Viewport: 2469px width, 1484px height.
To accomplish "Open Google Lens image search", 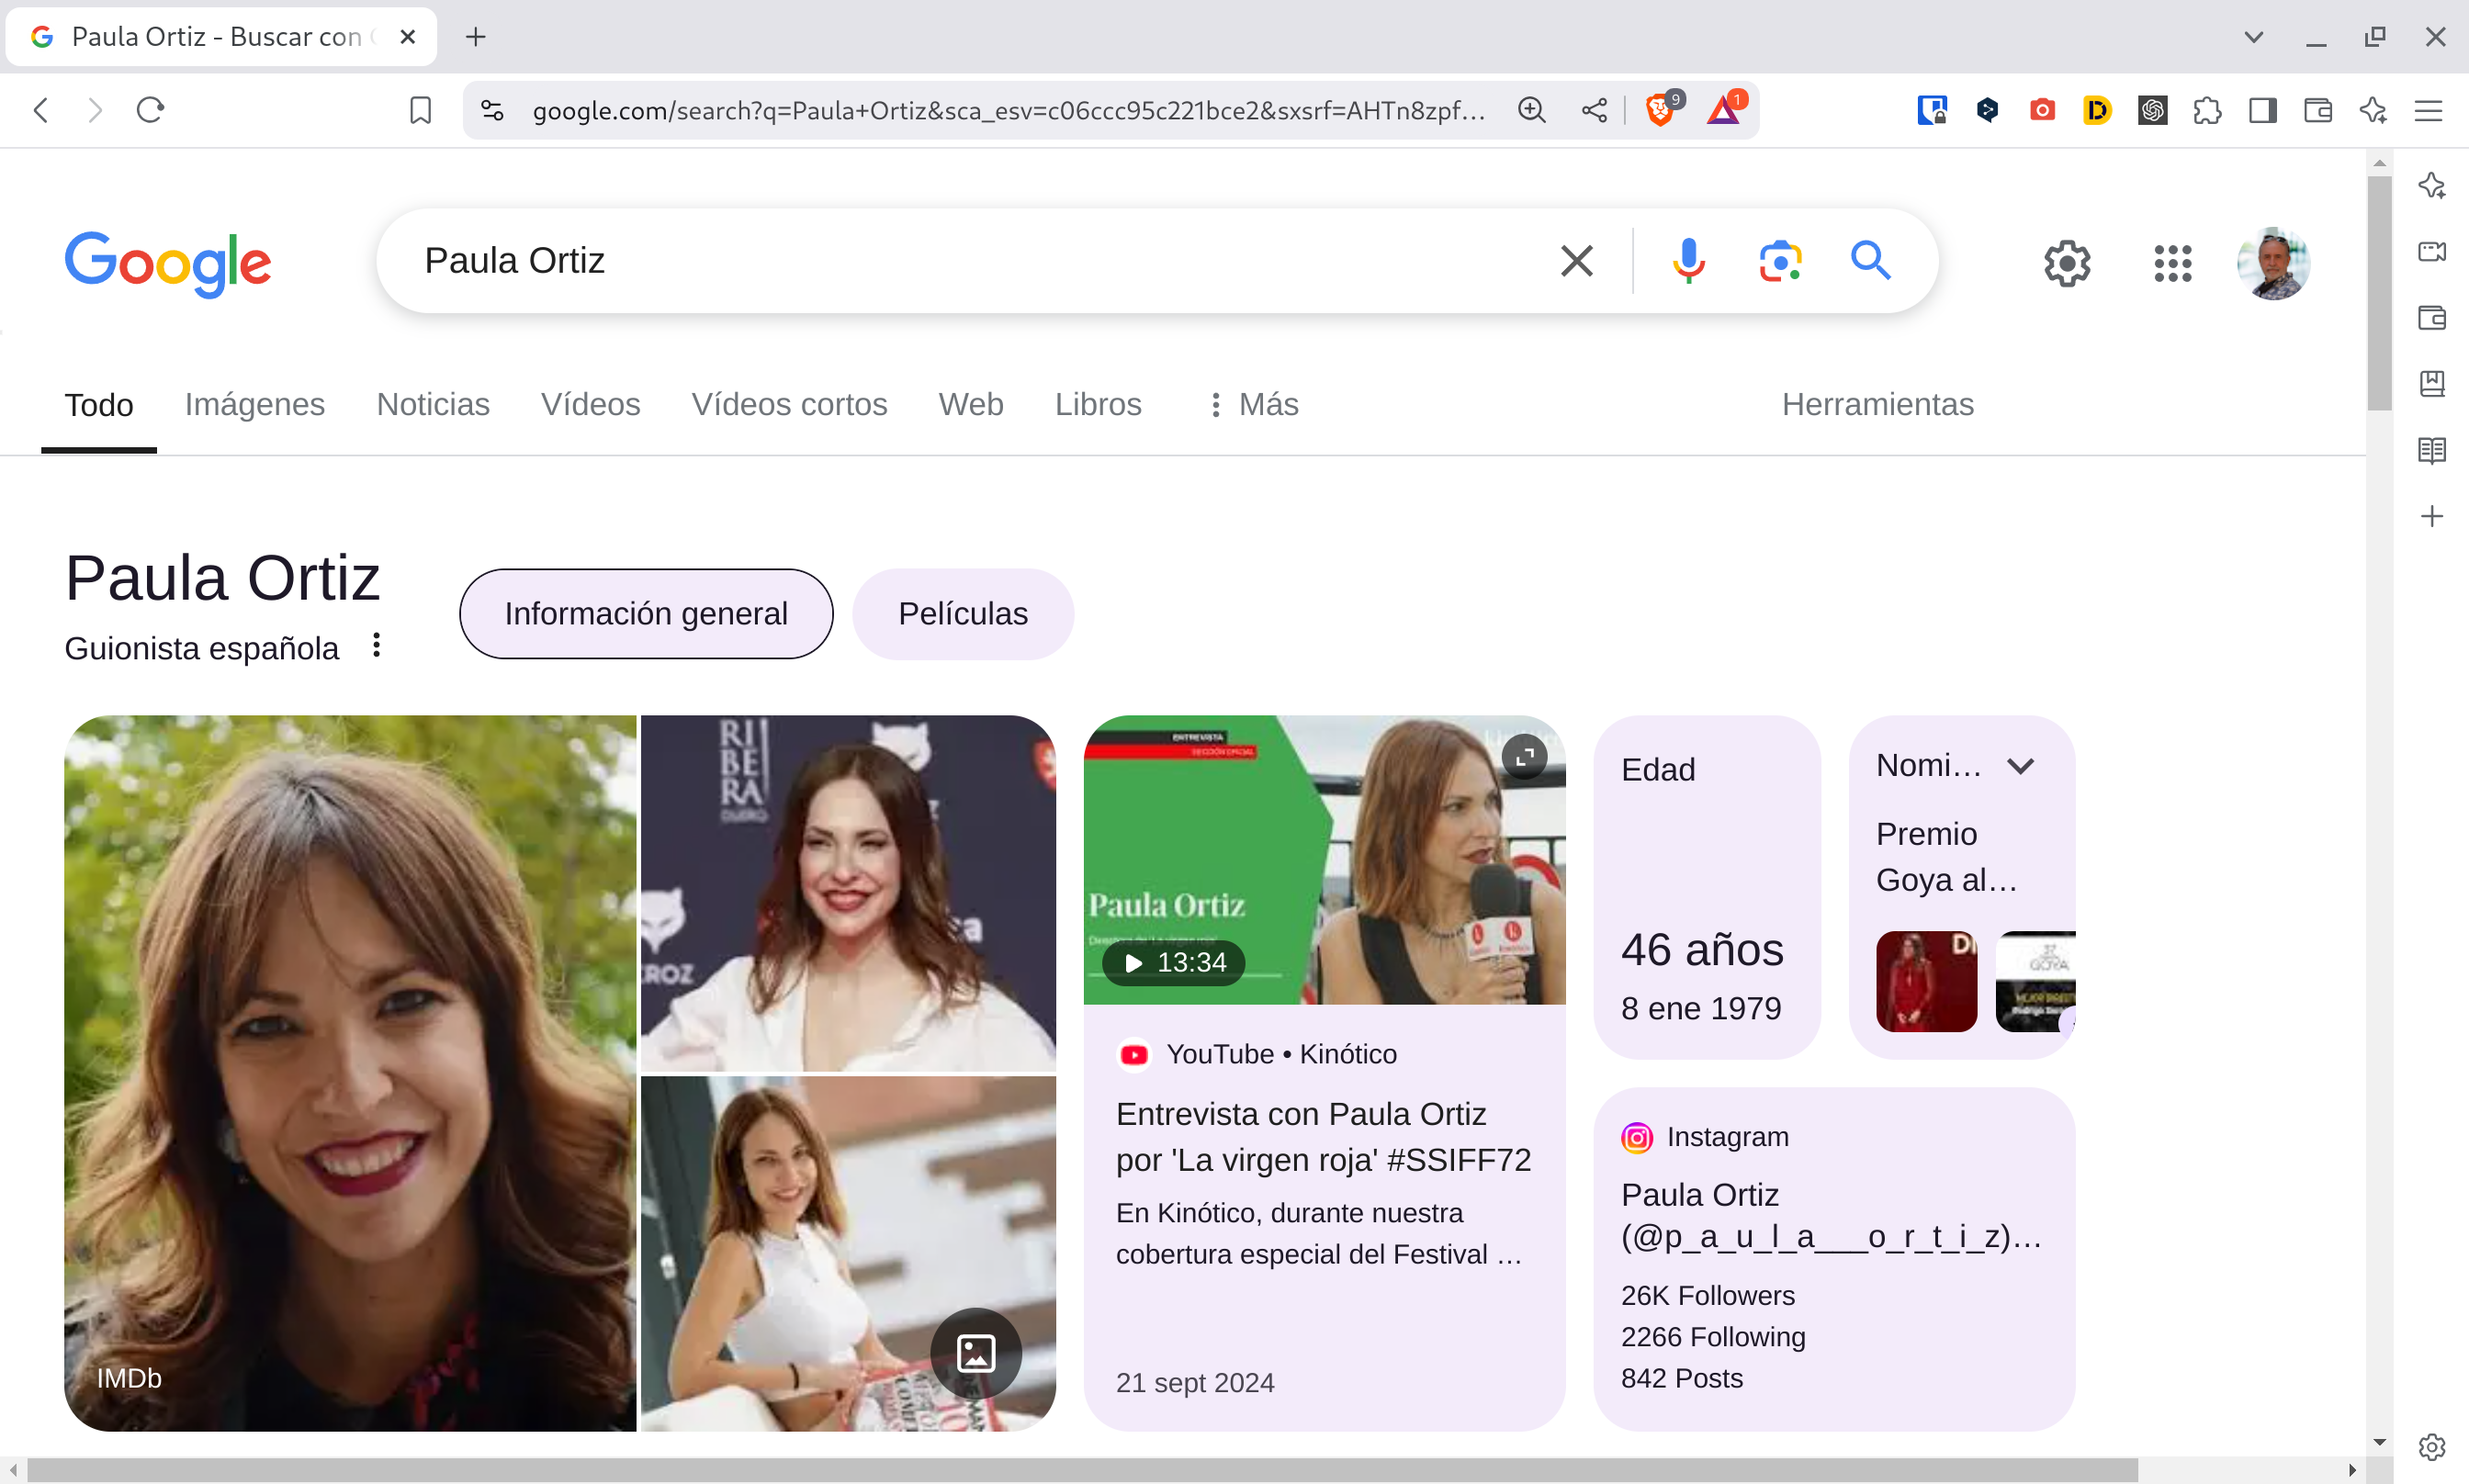I will 1780,261.
